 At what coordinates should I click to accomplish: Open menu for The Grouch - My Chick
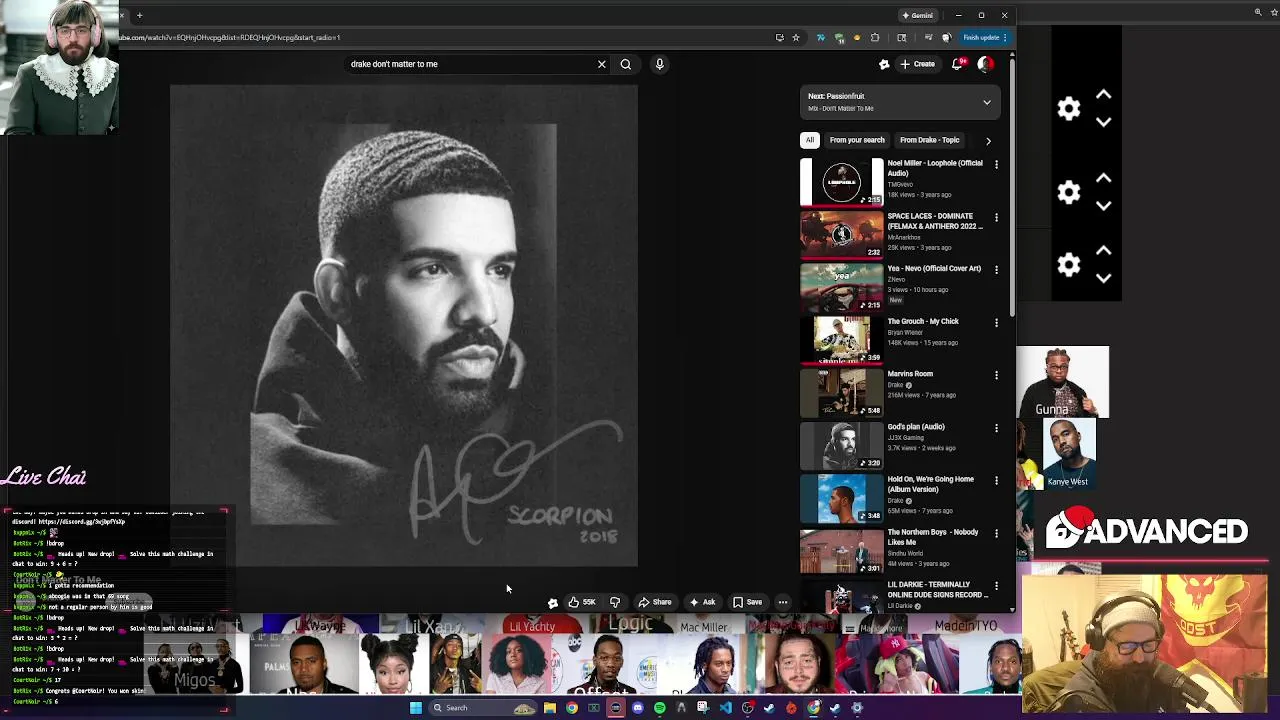click(996, 322)
